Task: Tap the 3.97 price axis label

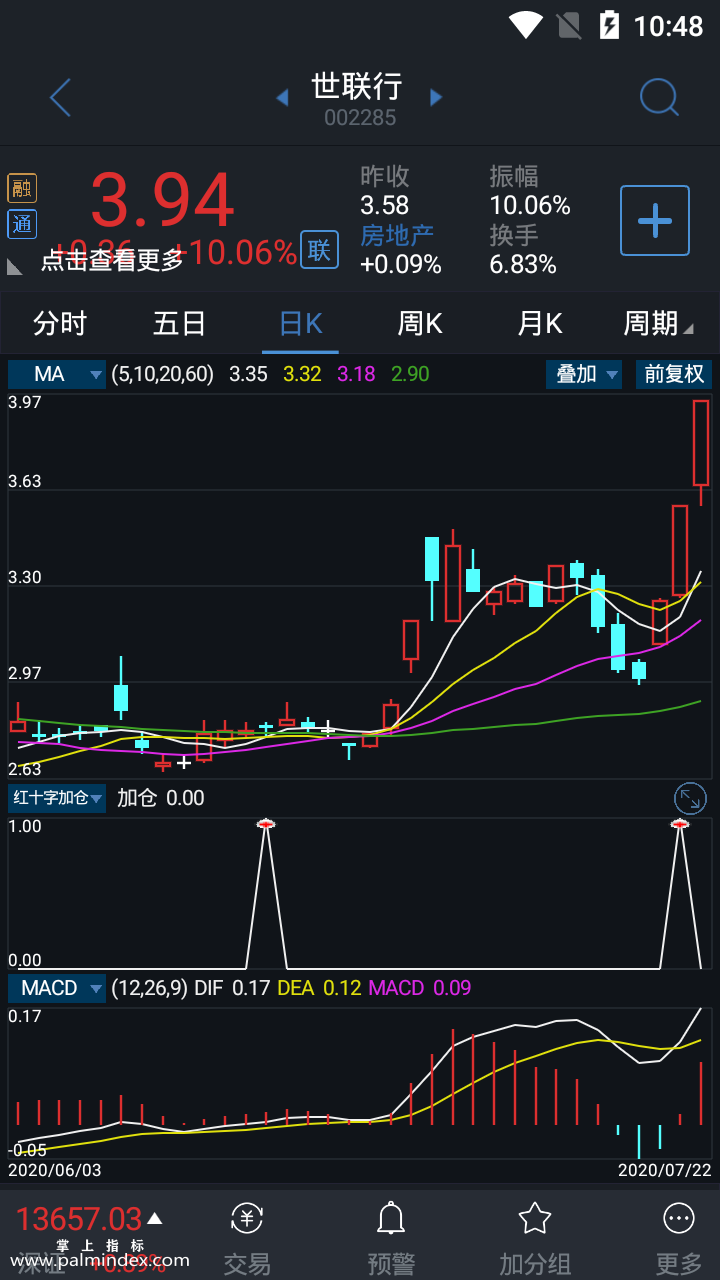Action: (x=25, y=402)
